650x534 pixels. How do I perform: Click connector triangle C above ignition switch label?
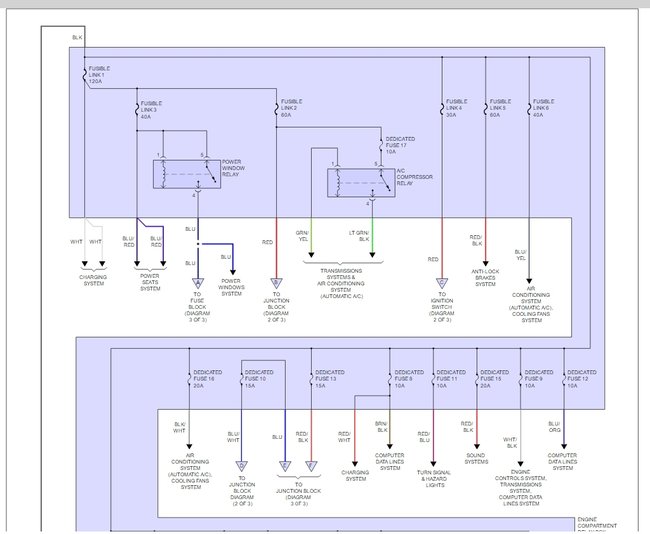(442, 284)
